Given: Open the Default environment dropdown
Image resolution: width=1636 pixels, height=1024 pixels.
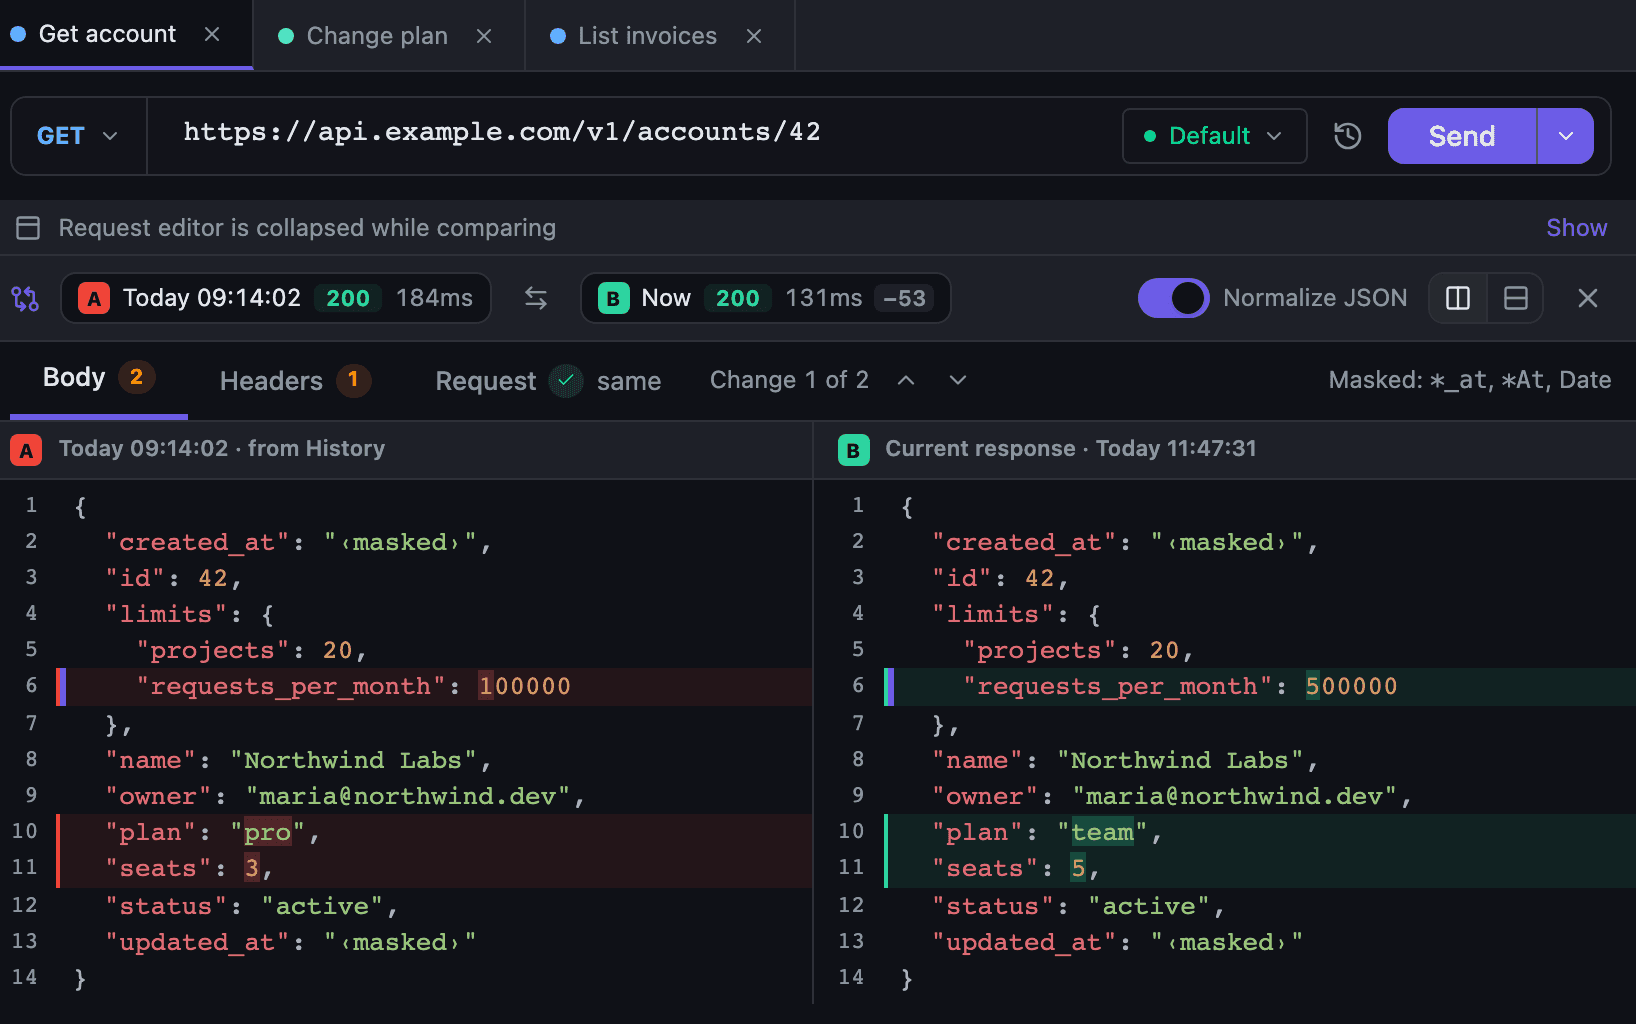Looking at the screenshot, I should 1214,136.
